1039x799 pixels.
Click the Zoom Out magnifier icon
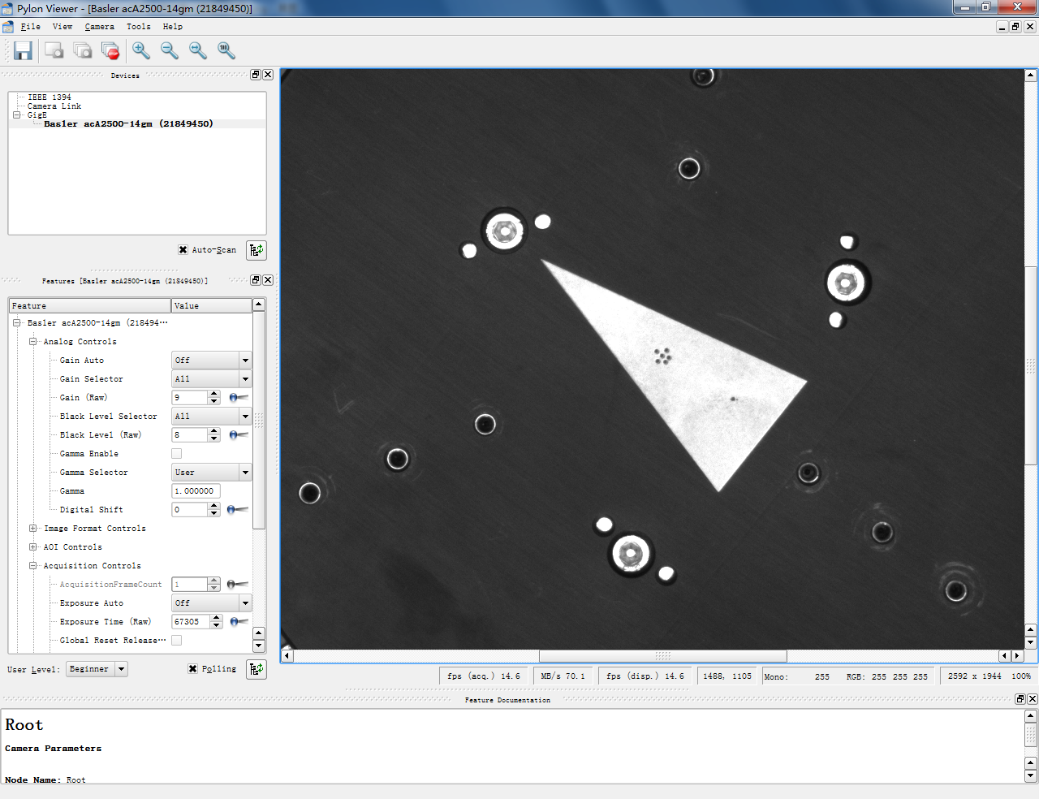[170, 50]
